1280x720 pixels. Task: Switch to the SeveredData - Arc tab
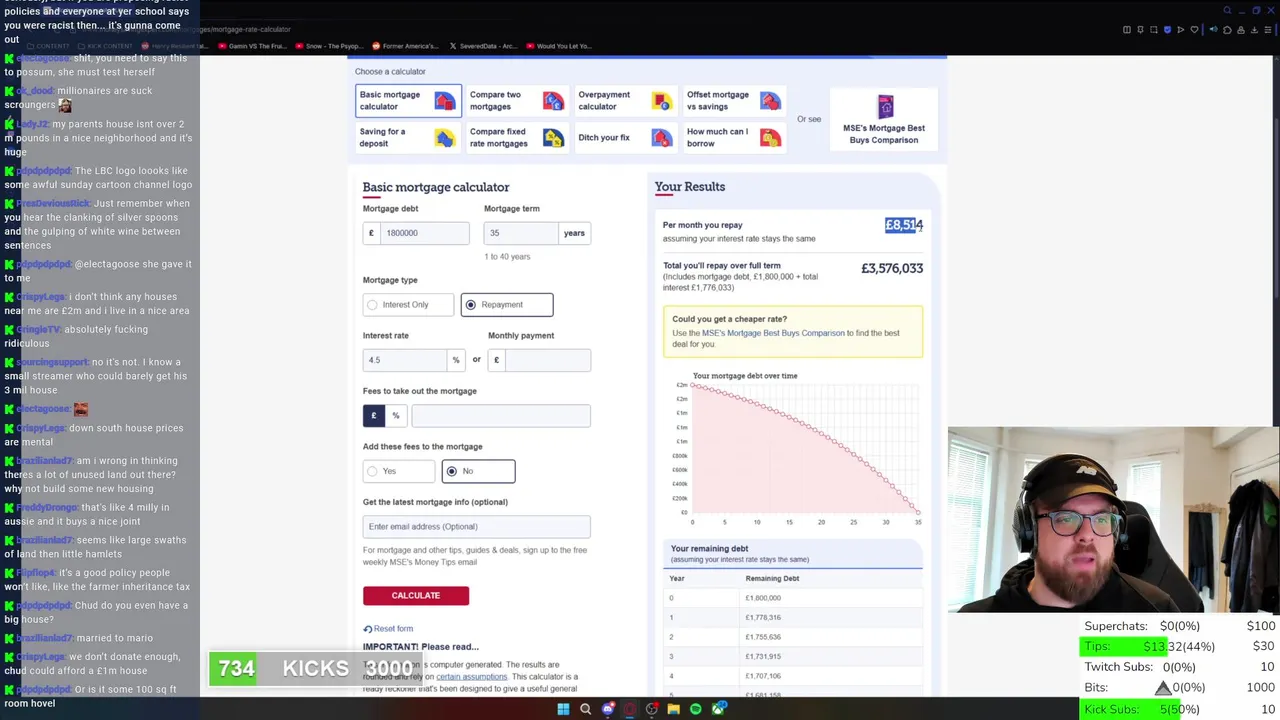pos(483,46)
